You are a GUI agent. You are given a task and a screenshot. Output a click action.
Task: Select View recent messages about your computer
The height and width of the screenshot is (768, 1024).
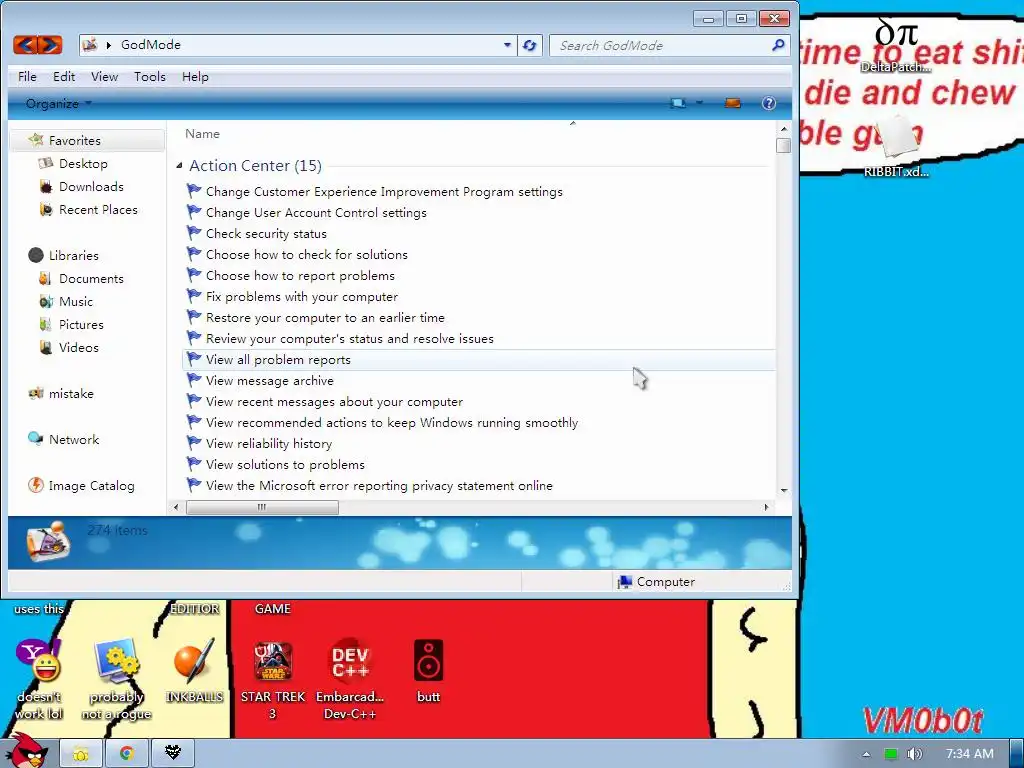coord(334,401)
